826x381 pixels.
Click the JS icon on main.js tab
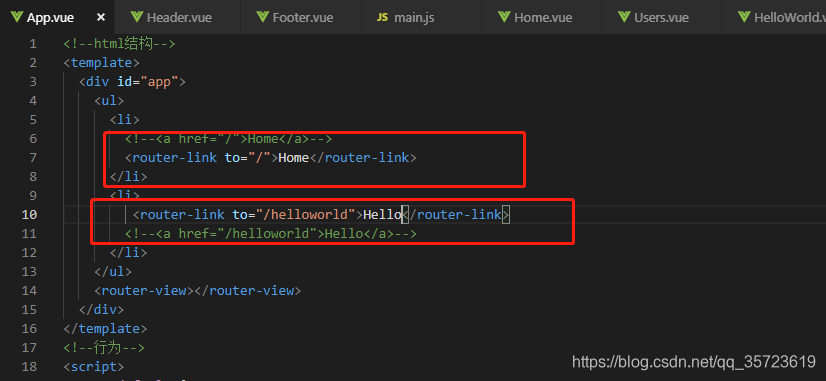tap(382, 17)
